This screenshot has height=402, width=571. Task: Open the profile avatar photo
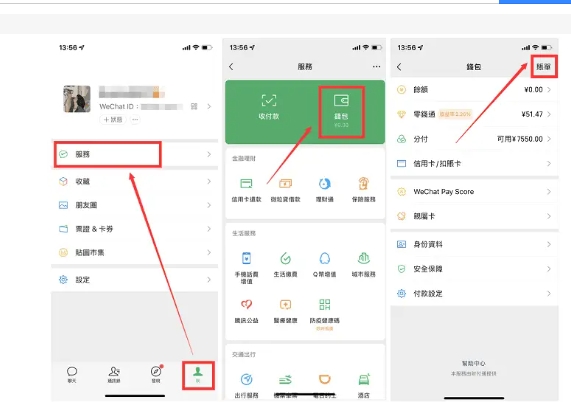[77, 99]
